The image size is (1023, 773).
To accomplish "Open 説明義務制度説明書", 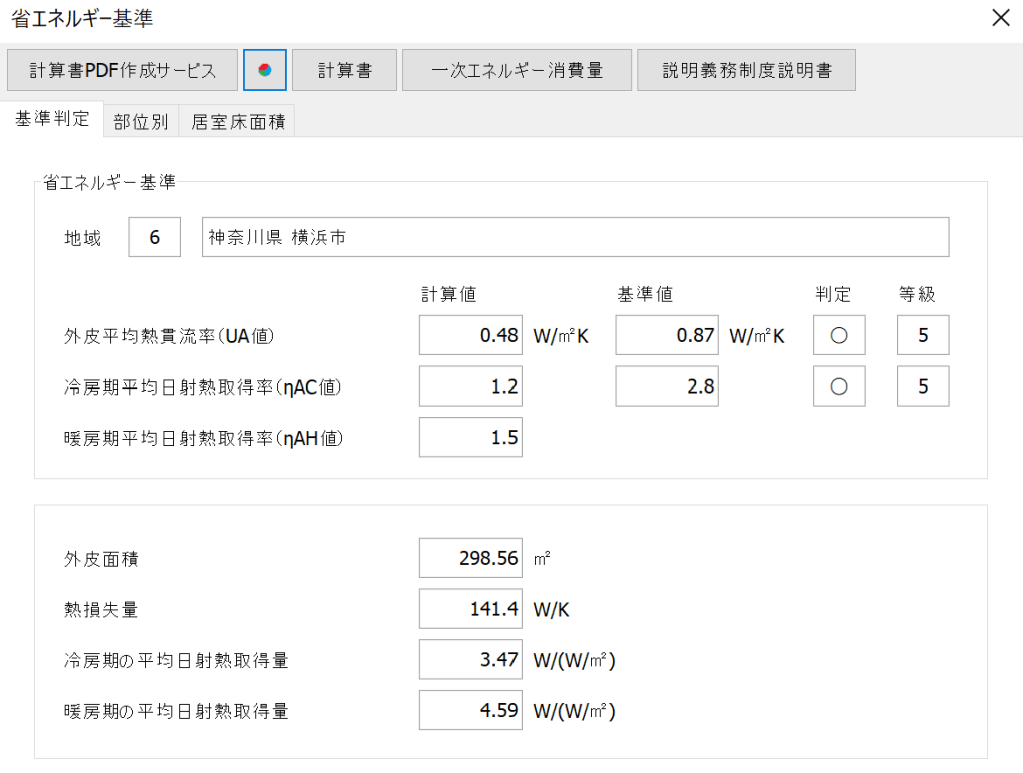I will 745,70.
